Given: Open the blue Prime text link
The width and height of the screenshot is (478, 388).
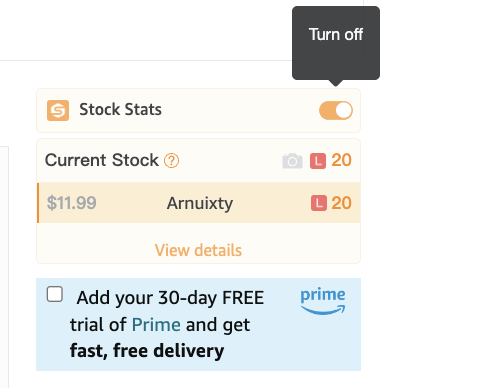Looking at the screenshot, I should pos(156,324).
